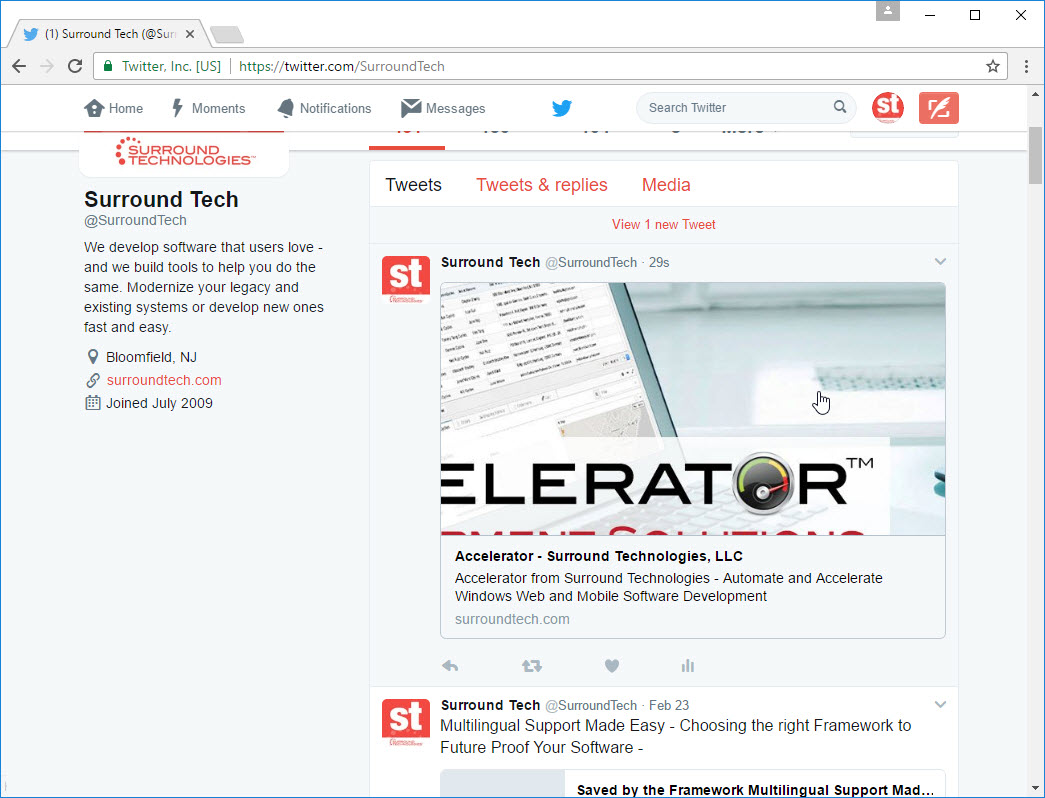Minimize the Chrome browser window

pyautogui.click(x=931, y=15)
